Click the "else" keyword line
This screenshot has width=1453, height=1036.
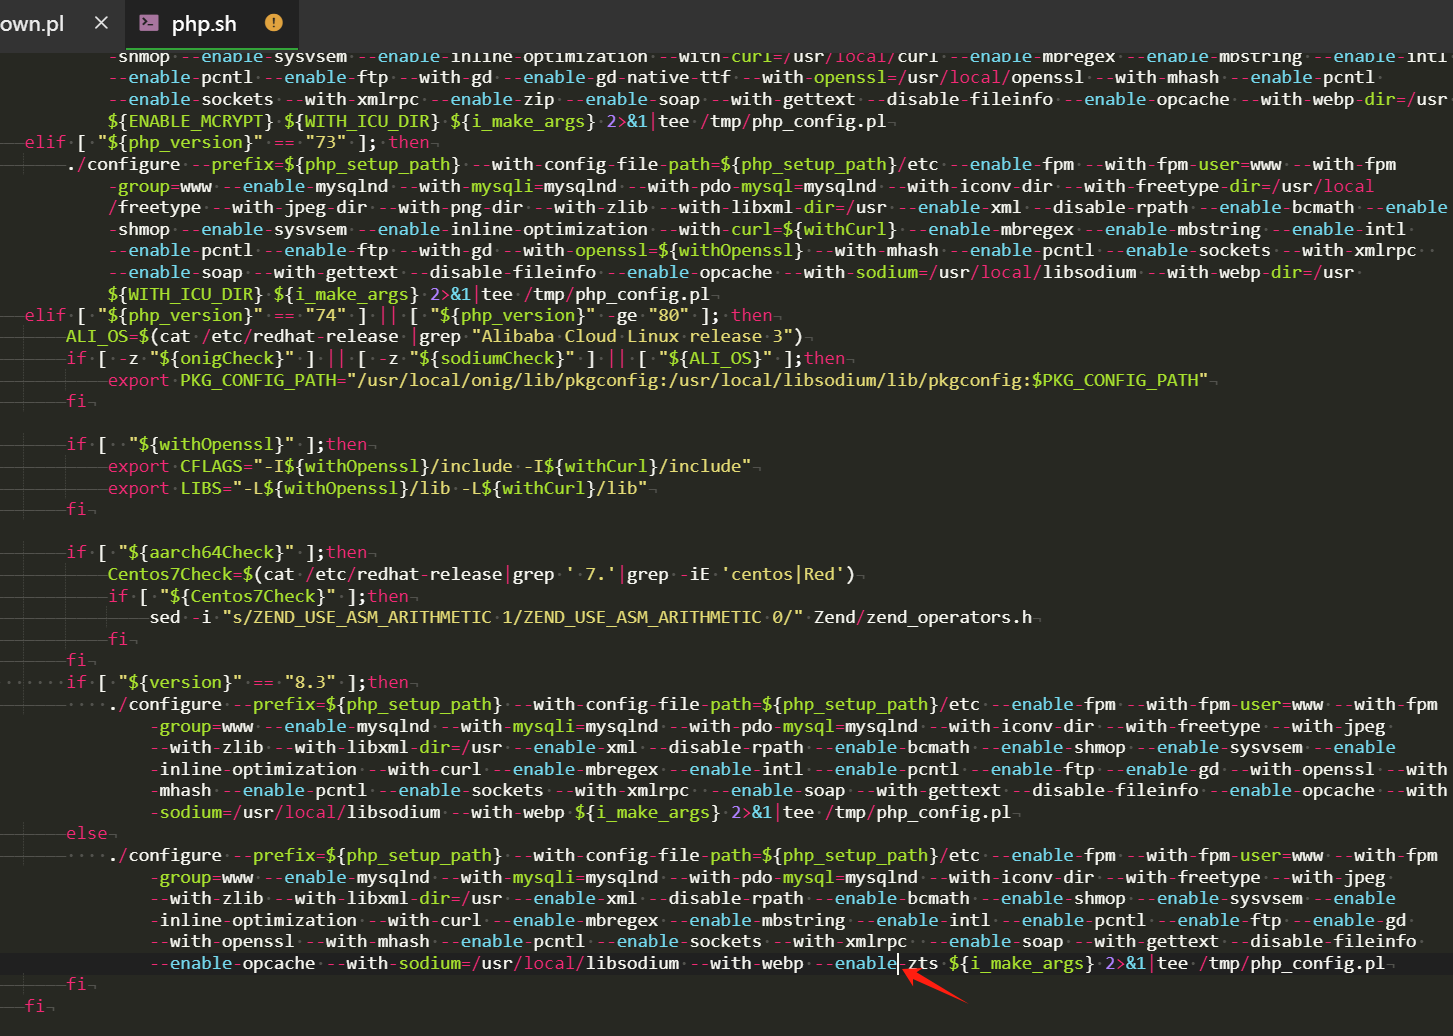(x=87, y=833)
